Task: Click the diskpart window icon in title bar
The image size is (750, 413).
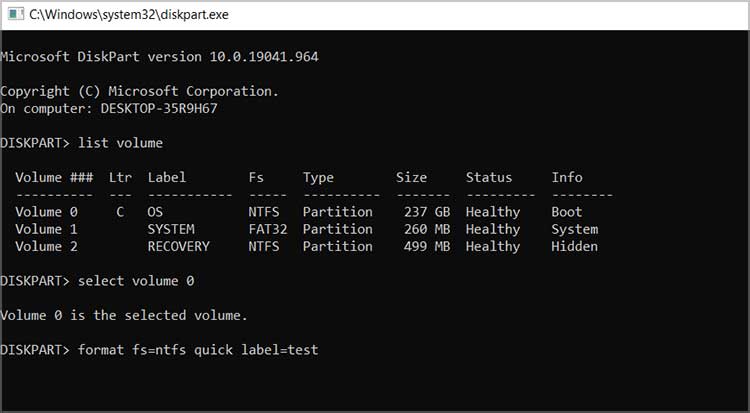Action: 16,14
